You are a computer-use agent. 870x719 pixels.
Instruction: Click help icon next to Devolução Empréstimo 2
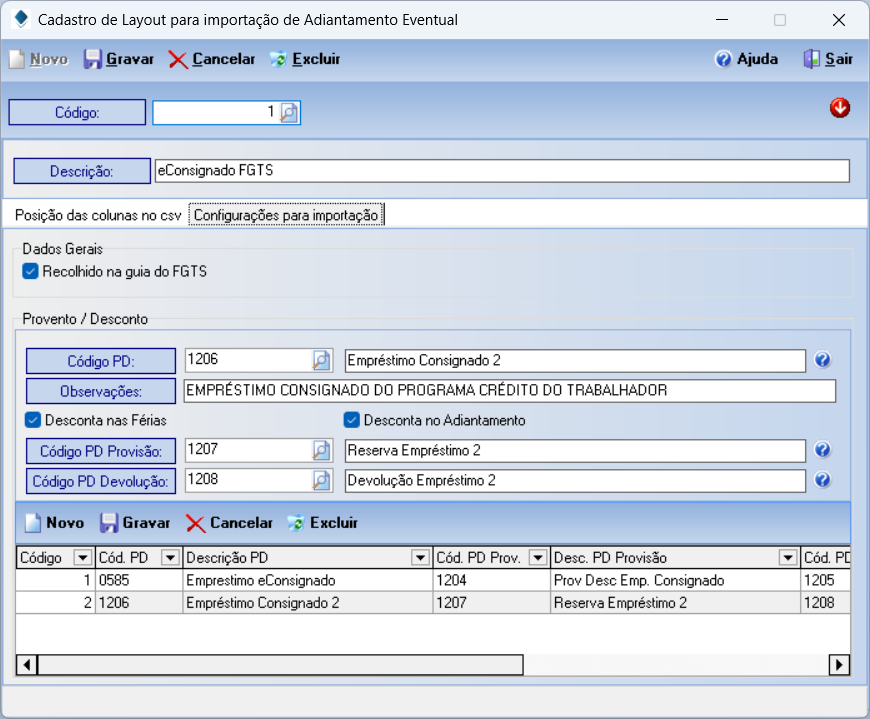823,481
